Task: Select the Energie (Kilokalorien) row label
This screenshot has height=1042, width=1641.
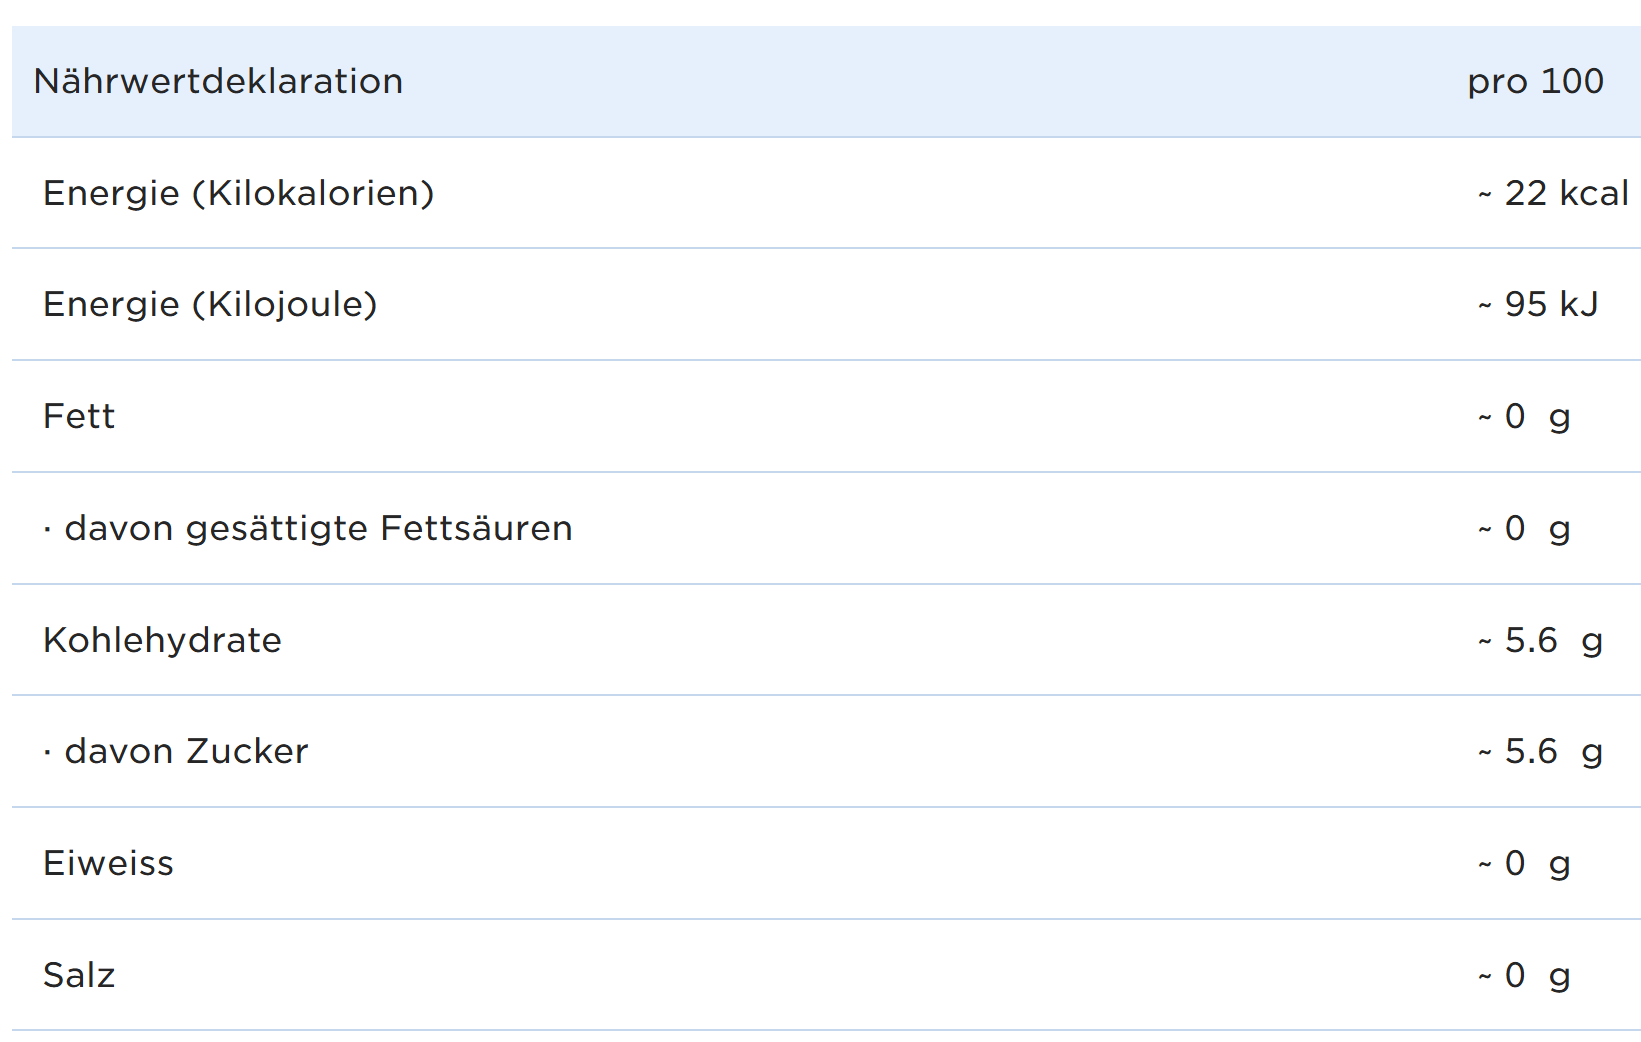Action: [x=239, y=193]
